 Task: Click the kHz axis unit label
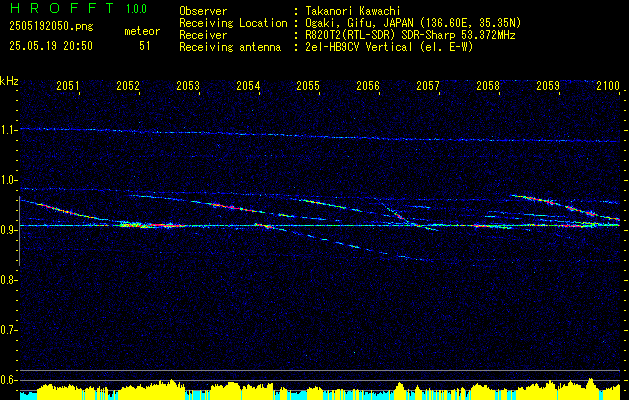tap(9, 81)
